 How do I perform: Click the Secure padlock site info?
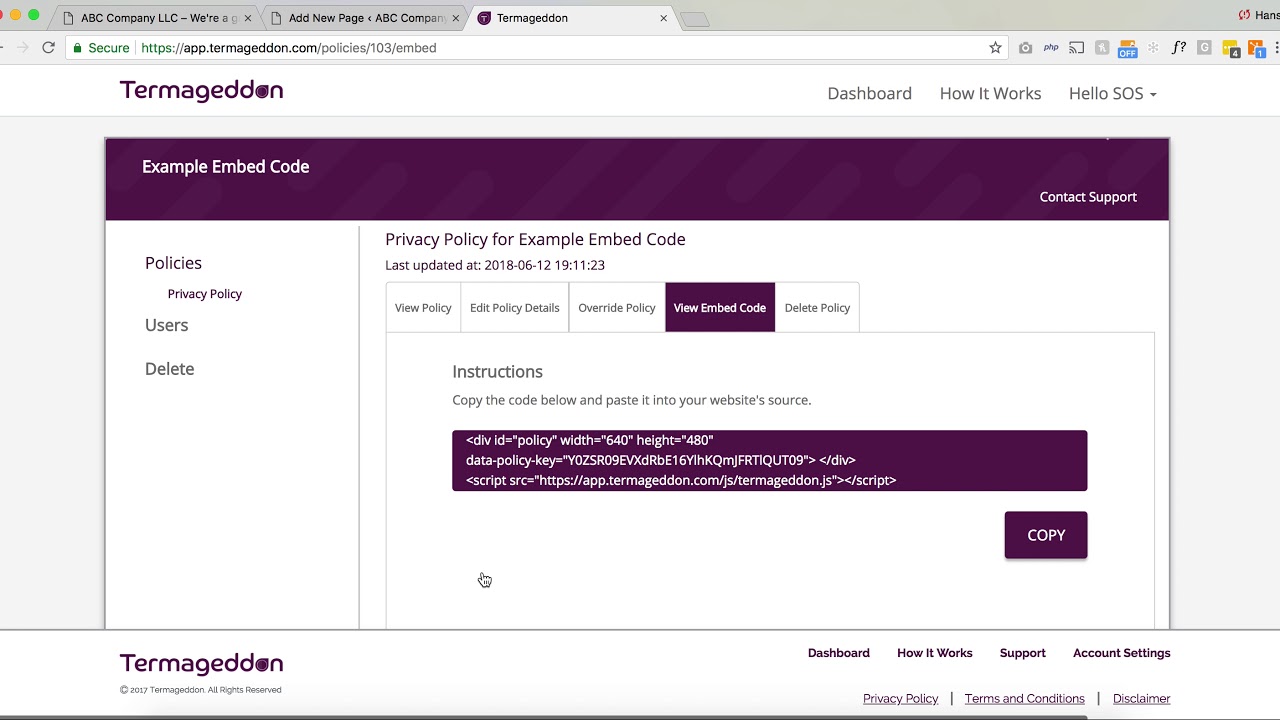click(x=101, y=47)
